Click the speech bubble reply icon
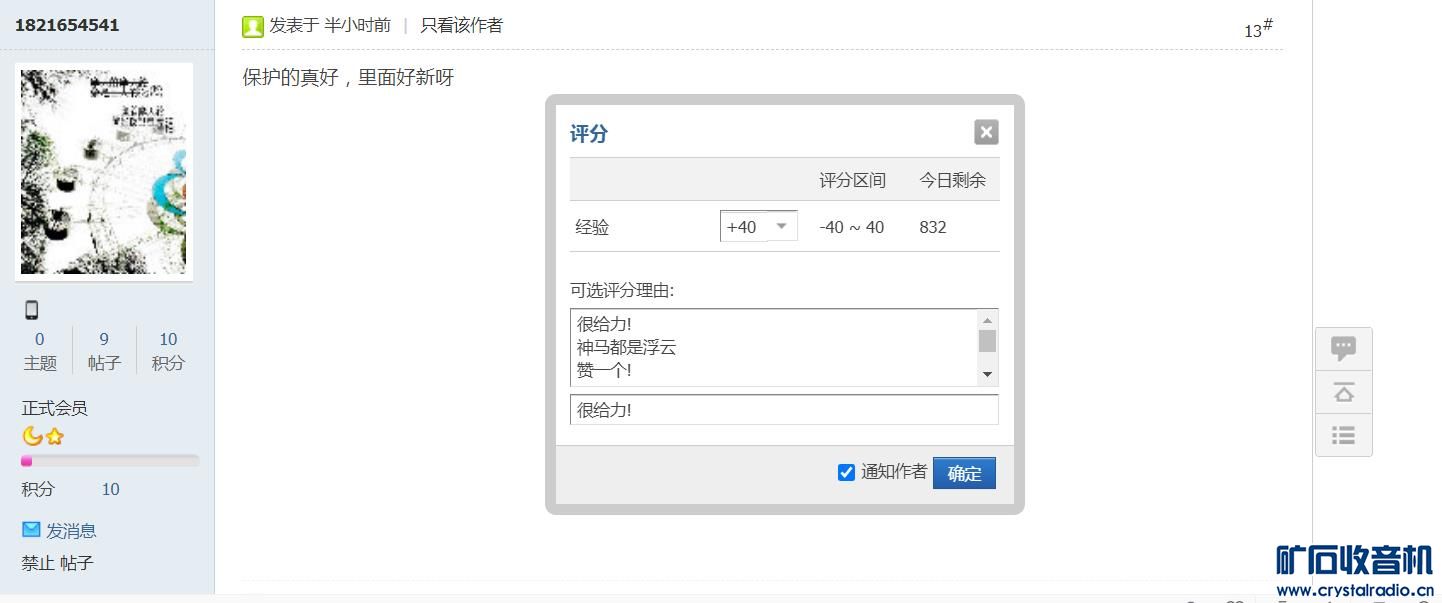The height and width of the screenshot is (603, 1442). coord(1343,348)
